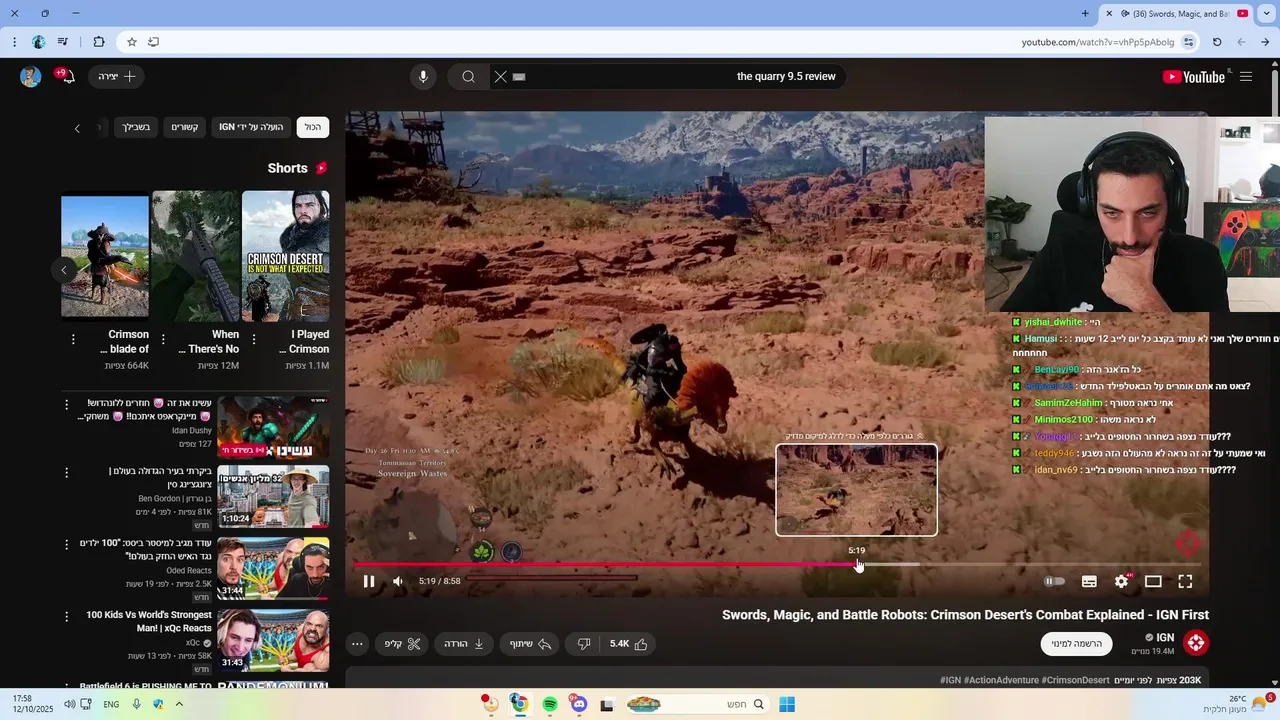1280x720 pixels.
Task: Start voice search with microphone
Action: [423, 77]
